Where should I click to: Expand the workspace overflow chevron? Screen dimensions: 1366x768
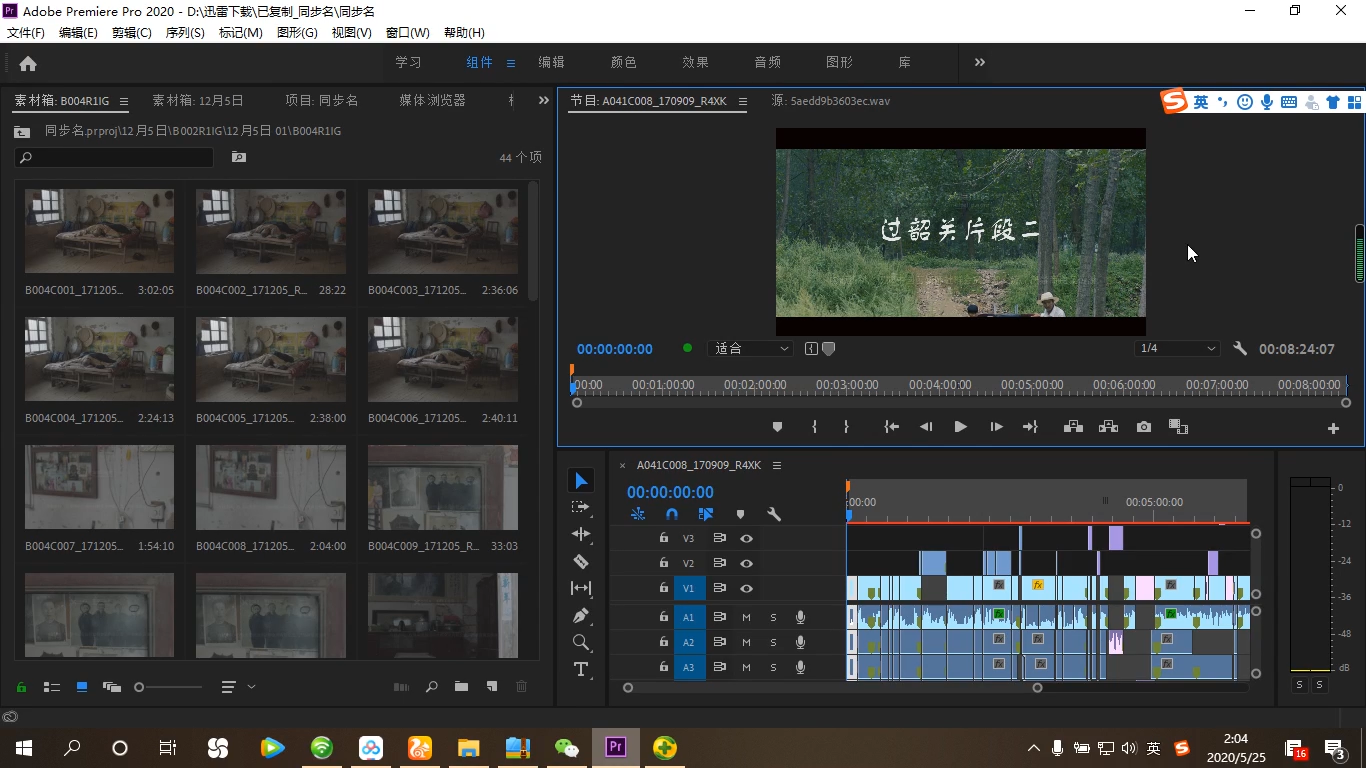point(979,62)
